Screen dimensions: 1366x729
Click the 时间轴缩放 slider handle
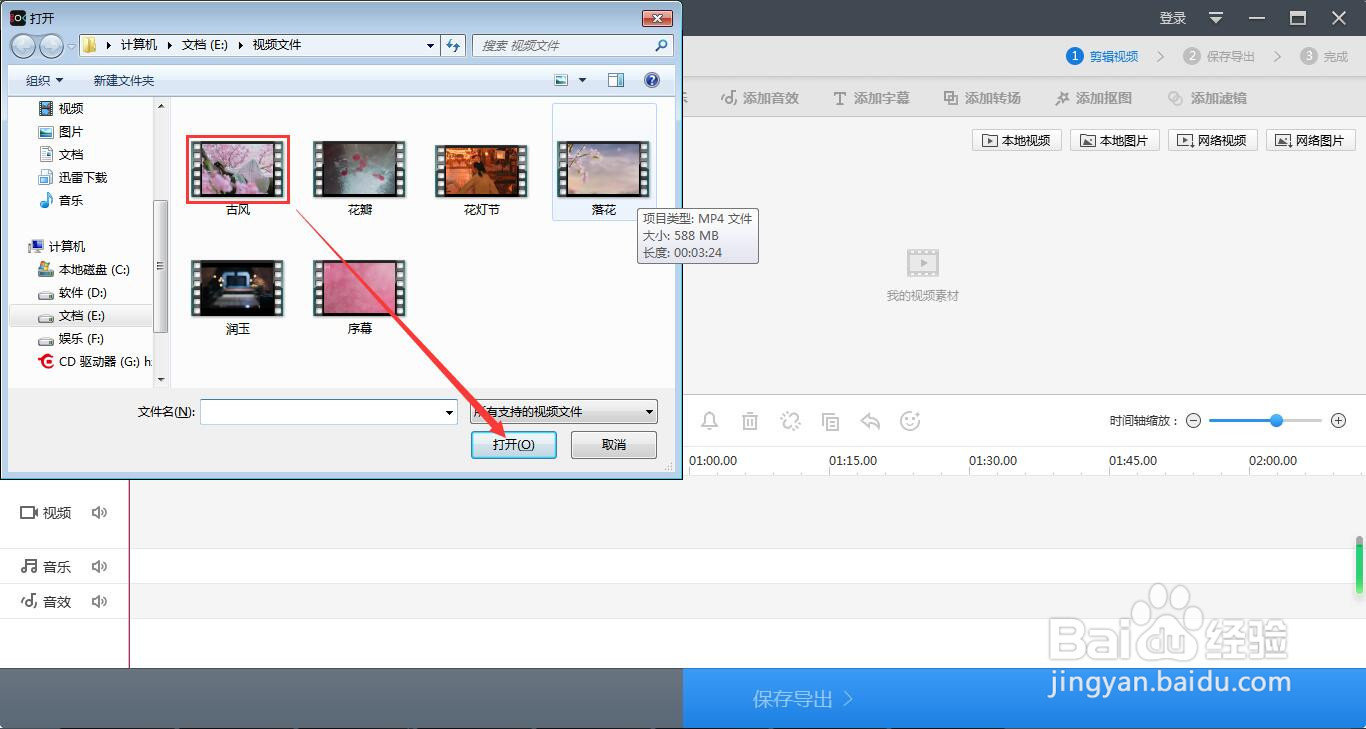point(1276,421)
